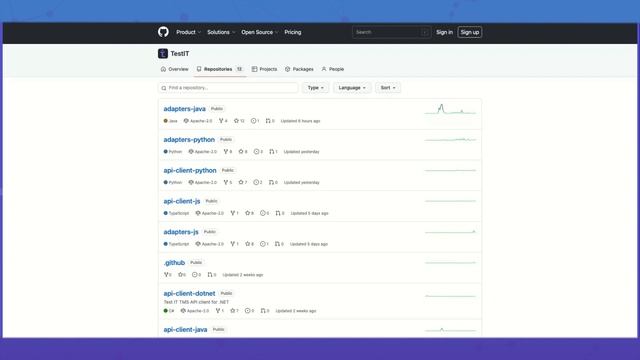The width and height of the screenshot is (640, 360).
Task: Click adapters-java pull requests icon
Action: (x=268, y=121)
